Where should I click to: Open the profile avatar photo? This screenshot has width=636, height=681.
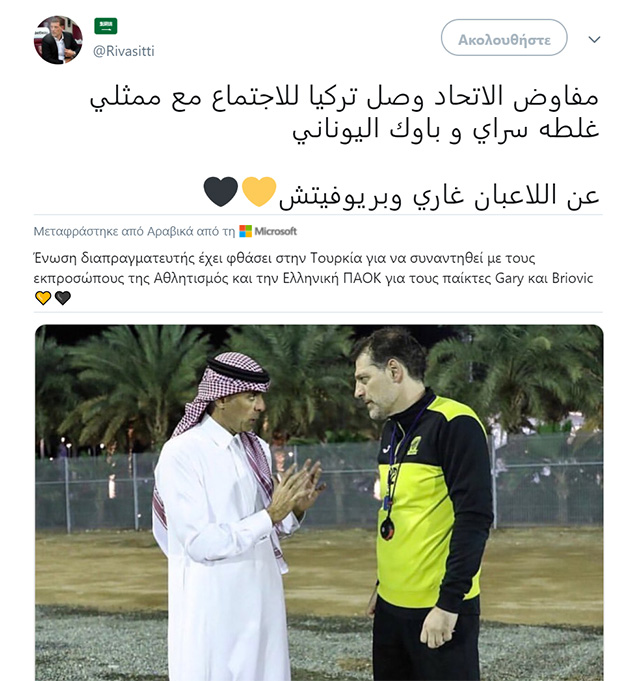[x=58, y=40]
